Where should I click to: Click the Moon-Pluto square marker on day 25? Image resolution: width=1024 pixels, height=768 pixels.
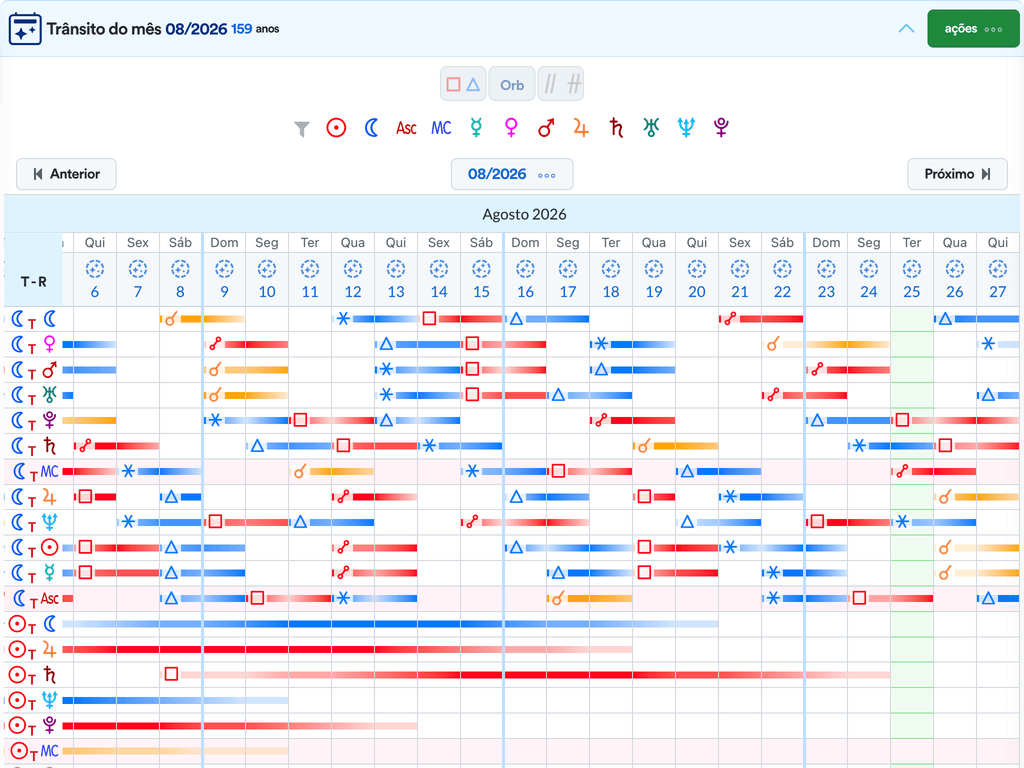pyautogui.click(x=902, y=420)
